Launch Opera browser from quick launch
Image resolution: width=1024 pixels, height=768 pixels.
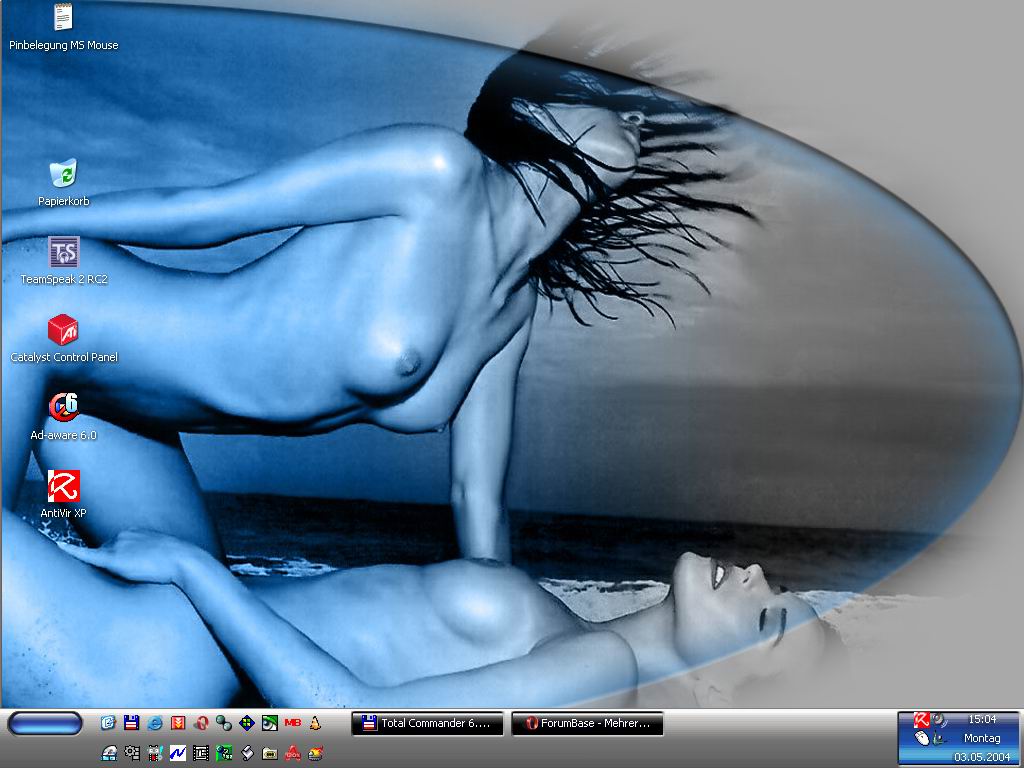(x=201, y=722)
